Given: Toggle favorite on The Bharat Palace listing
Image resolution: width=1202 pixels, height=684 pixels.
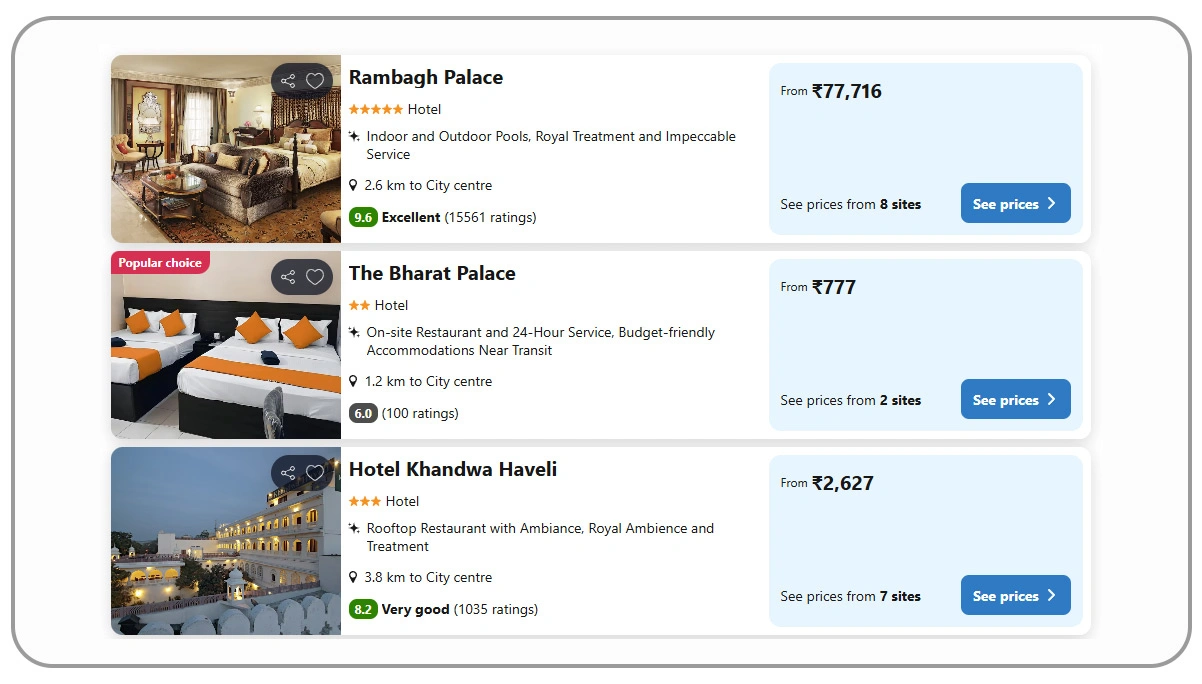Looking at the screenshot, I should 317,276.
